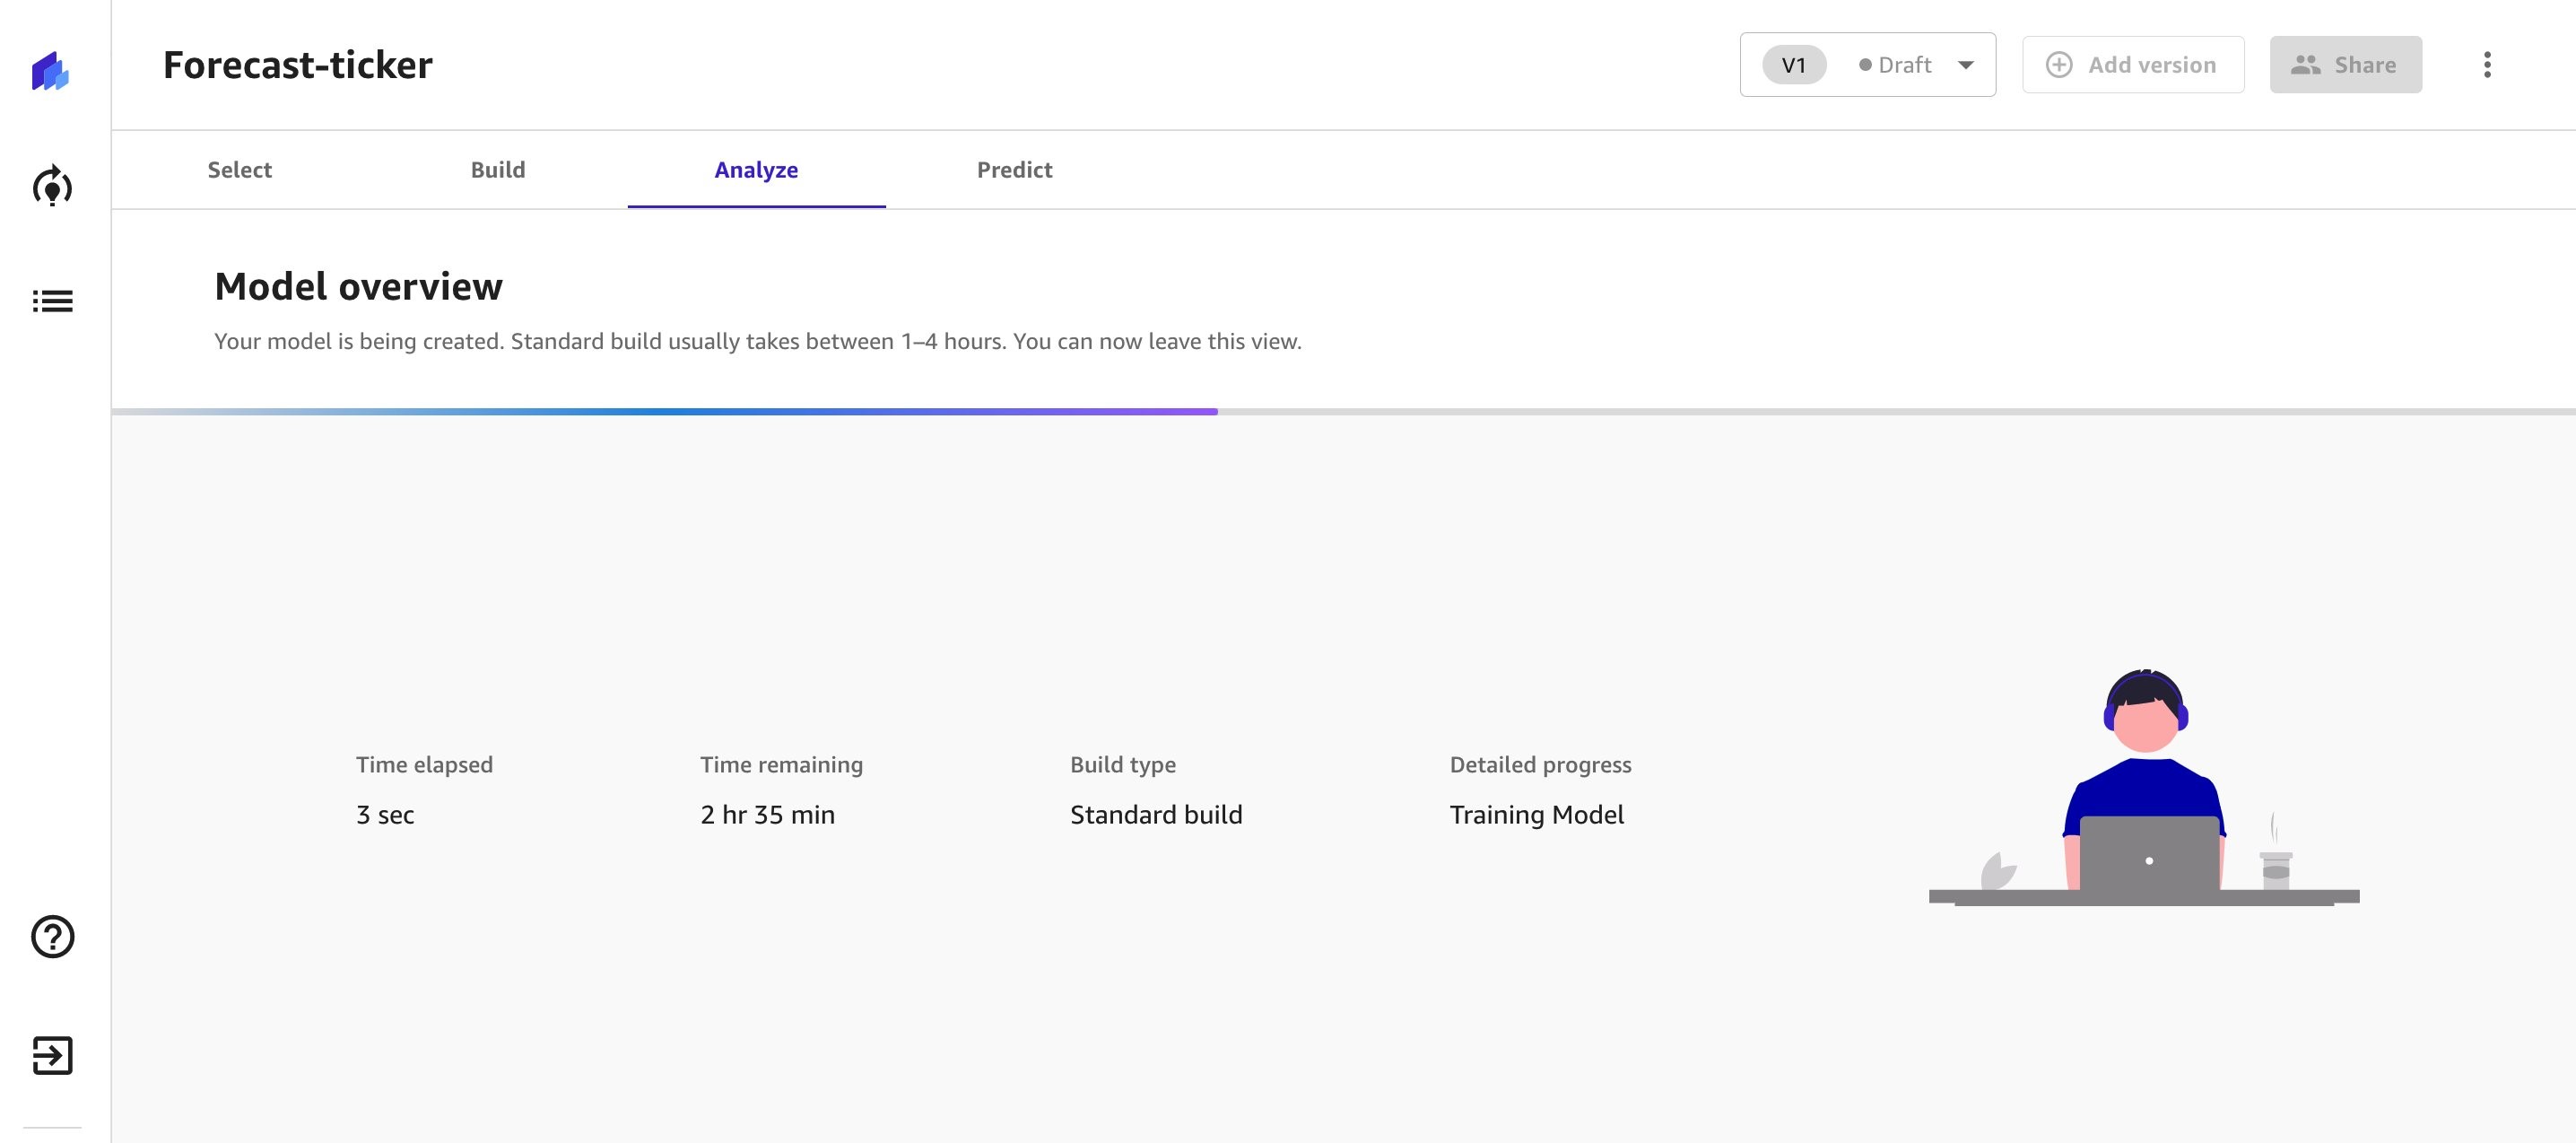Click the Share button label
The image size is (2576, 1143).
(x=2365, y=65)
